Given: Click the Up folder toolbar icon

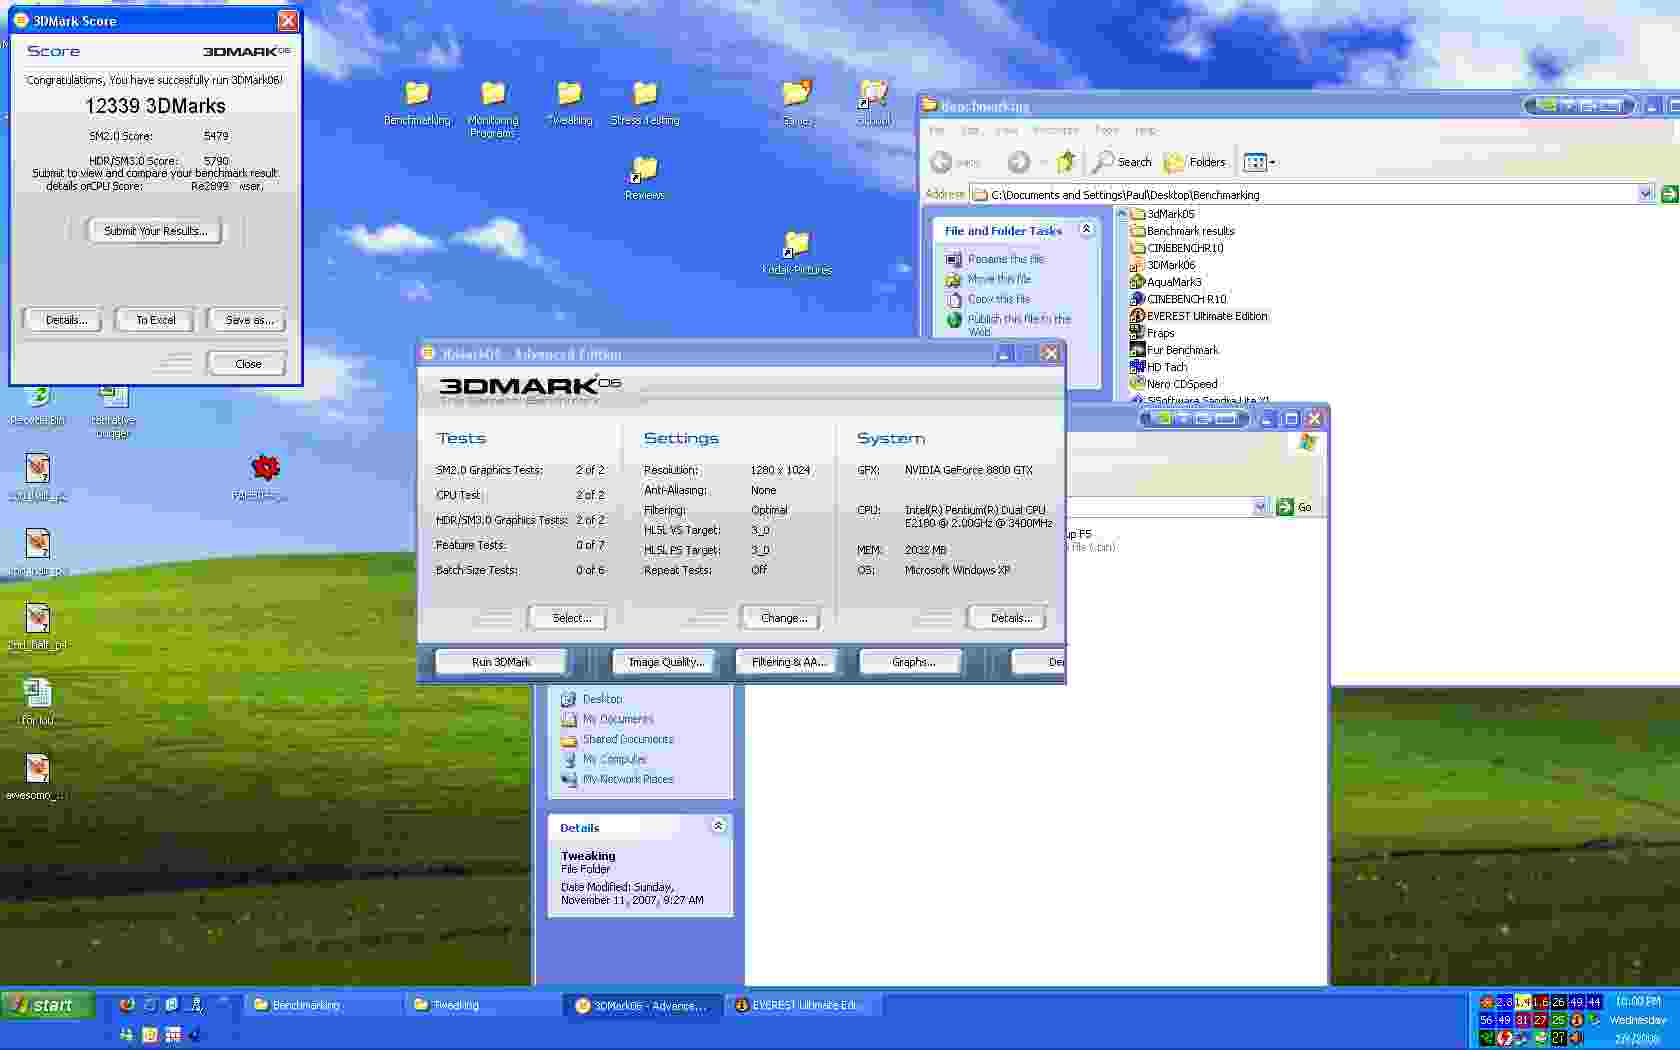Looking at the screenshot, I should (x=1067, y=162).
